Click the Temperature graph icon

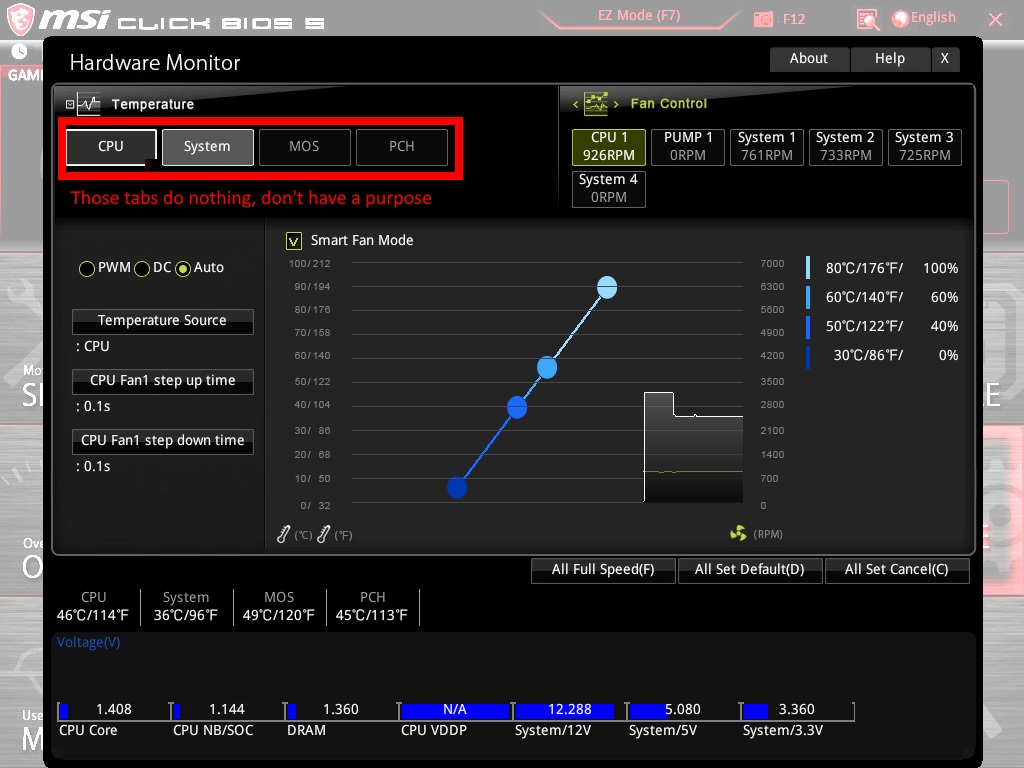click(88, 103)
